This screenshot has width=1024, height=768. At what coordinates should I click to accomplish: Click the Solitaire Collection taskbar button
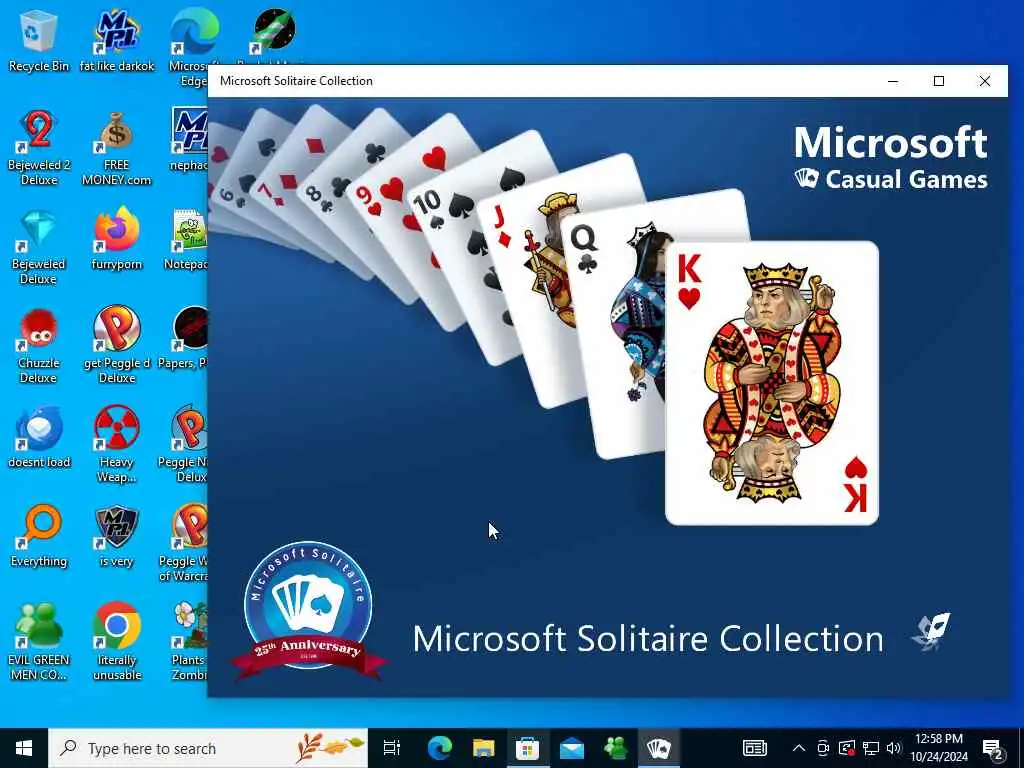(659, 748)
